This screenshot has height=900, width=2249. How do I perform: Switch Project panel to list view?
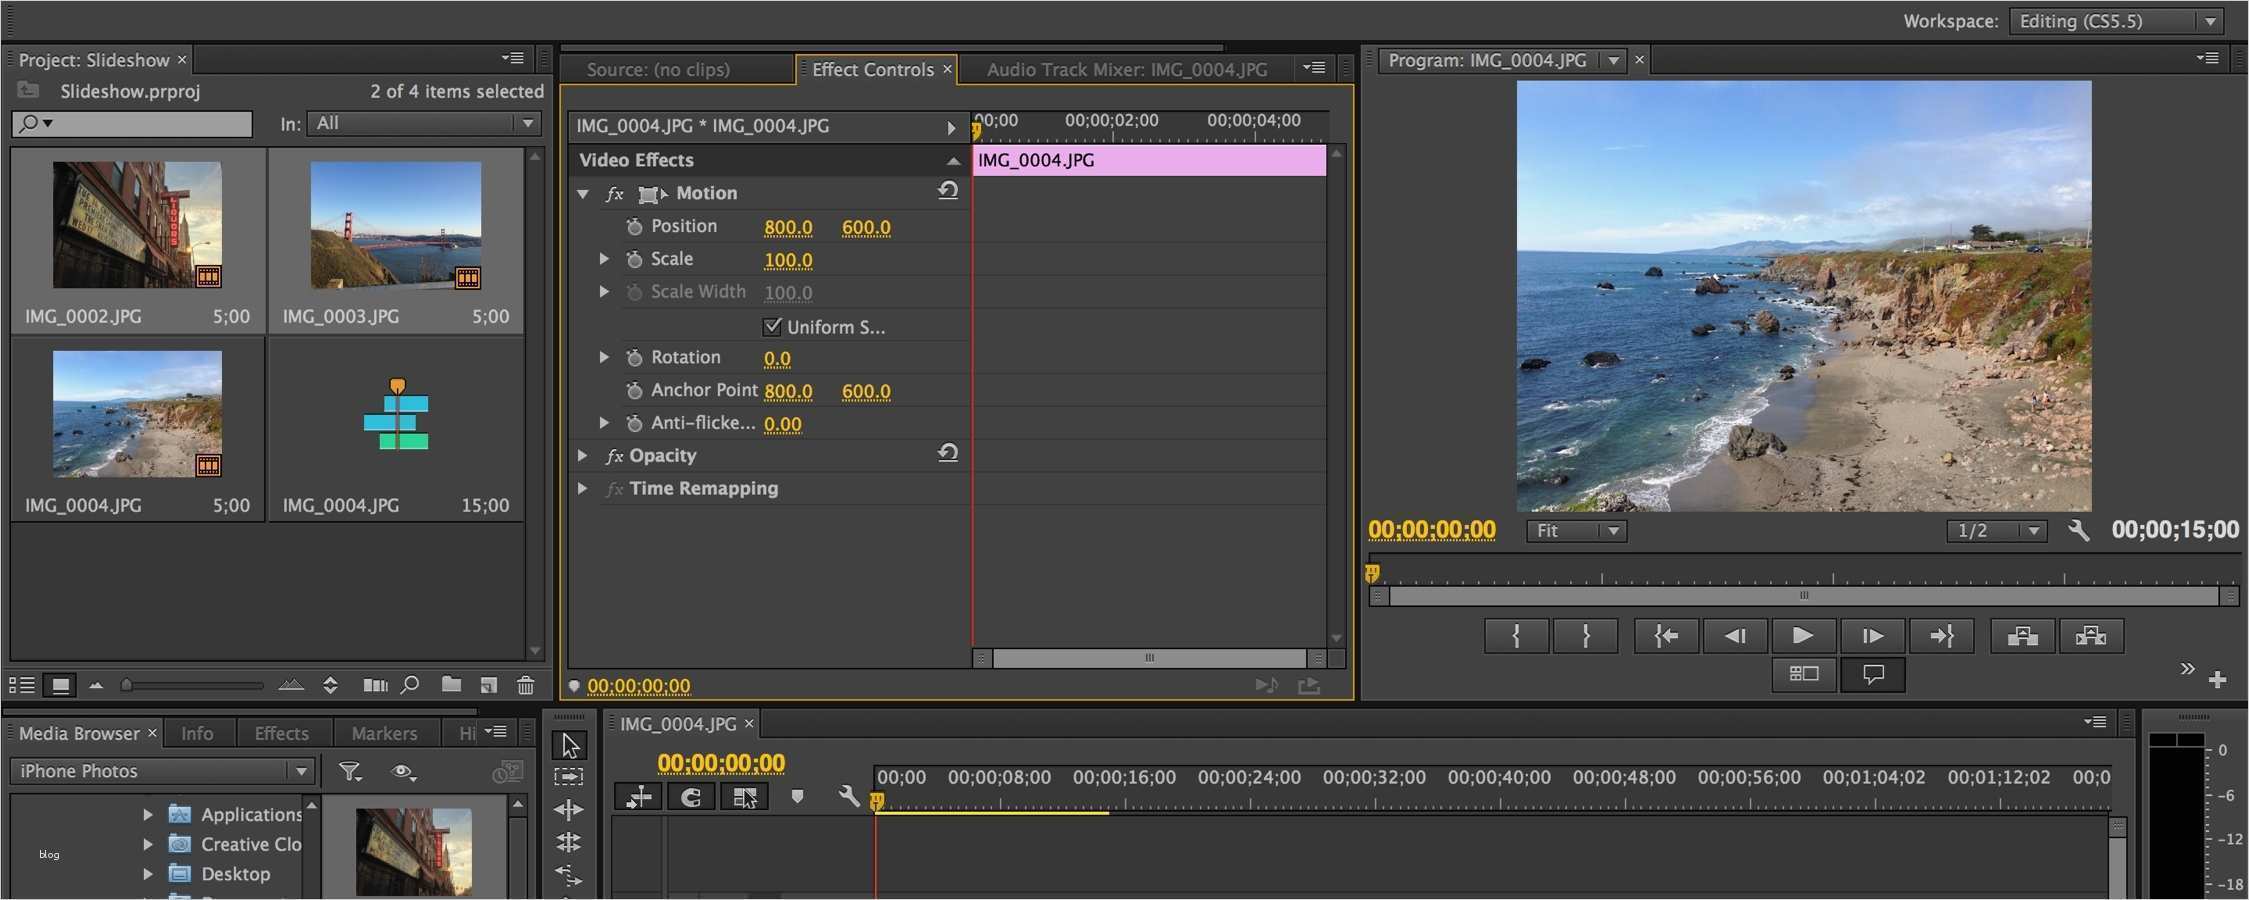pyautogui.click(x=22, y=685)
